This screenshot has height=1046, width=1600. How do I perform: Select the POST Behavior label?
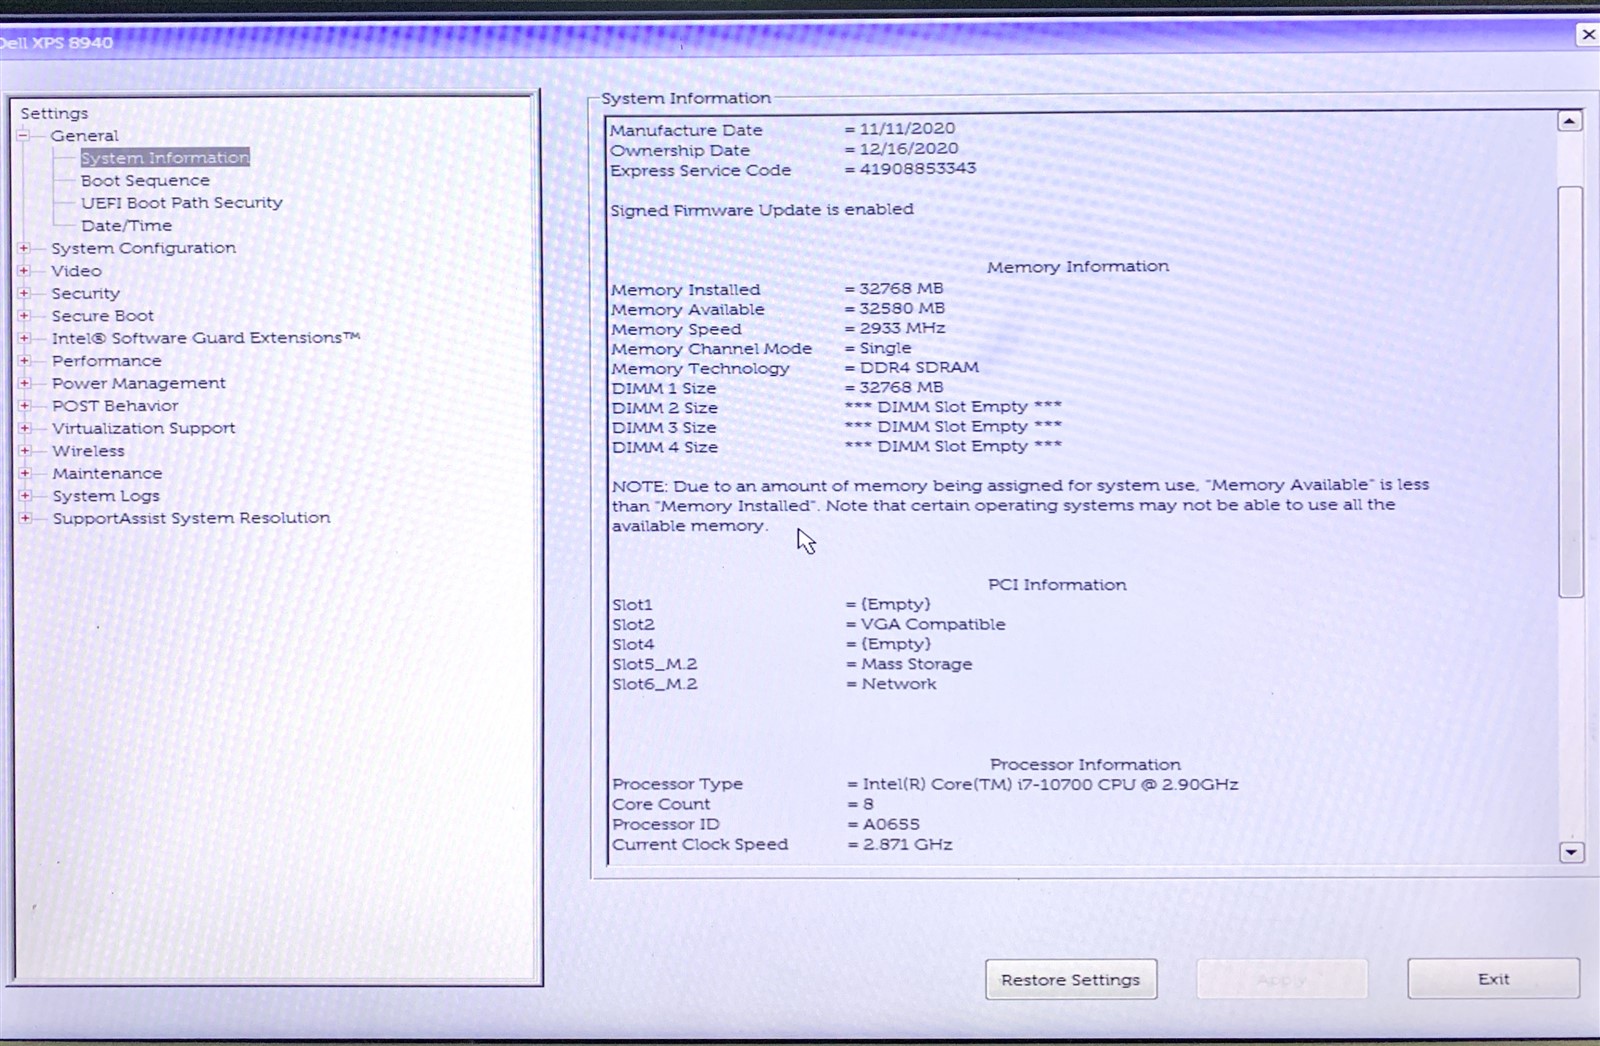point(115,405)
